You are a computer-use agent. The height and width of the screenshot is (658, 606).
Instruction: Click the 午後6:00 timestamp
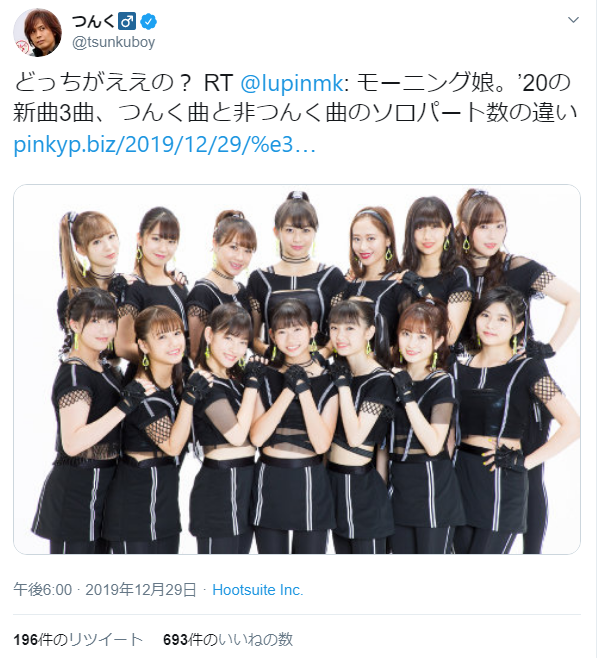coord(42,590)
